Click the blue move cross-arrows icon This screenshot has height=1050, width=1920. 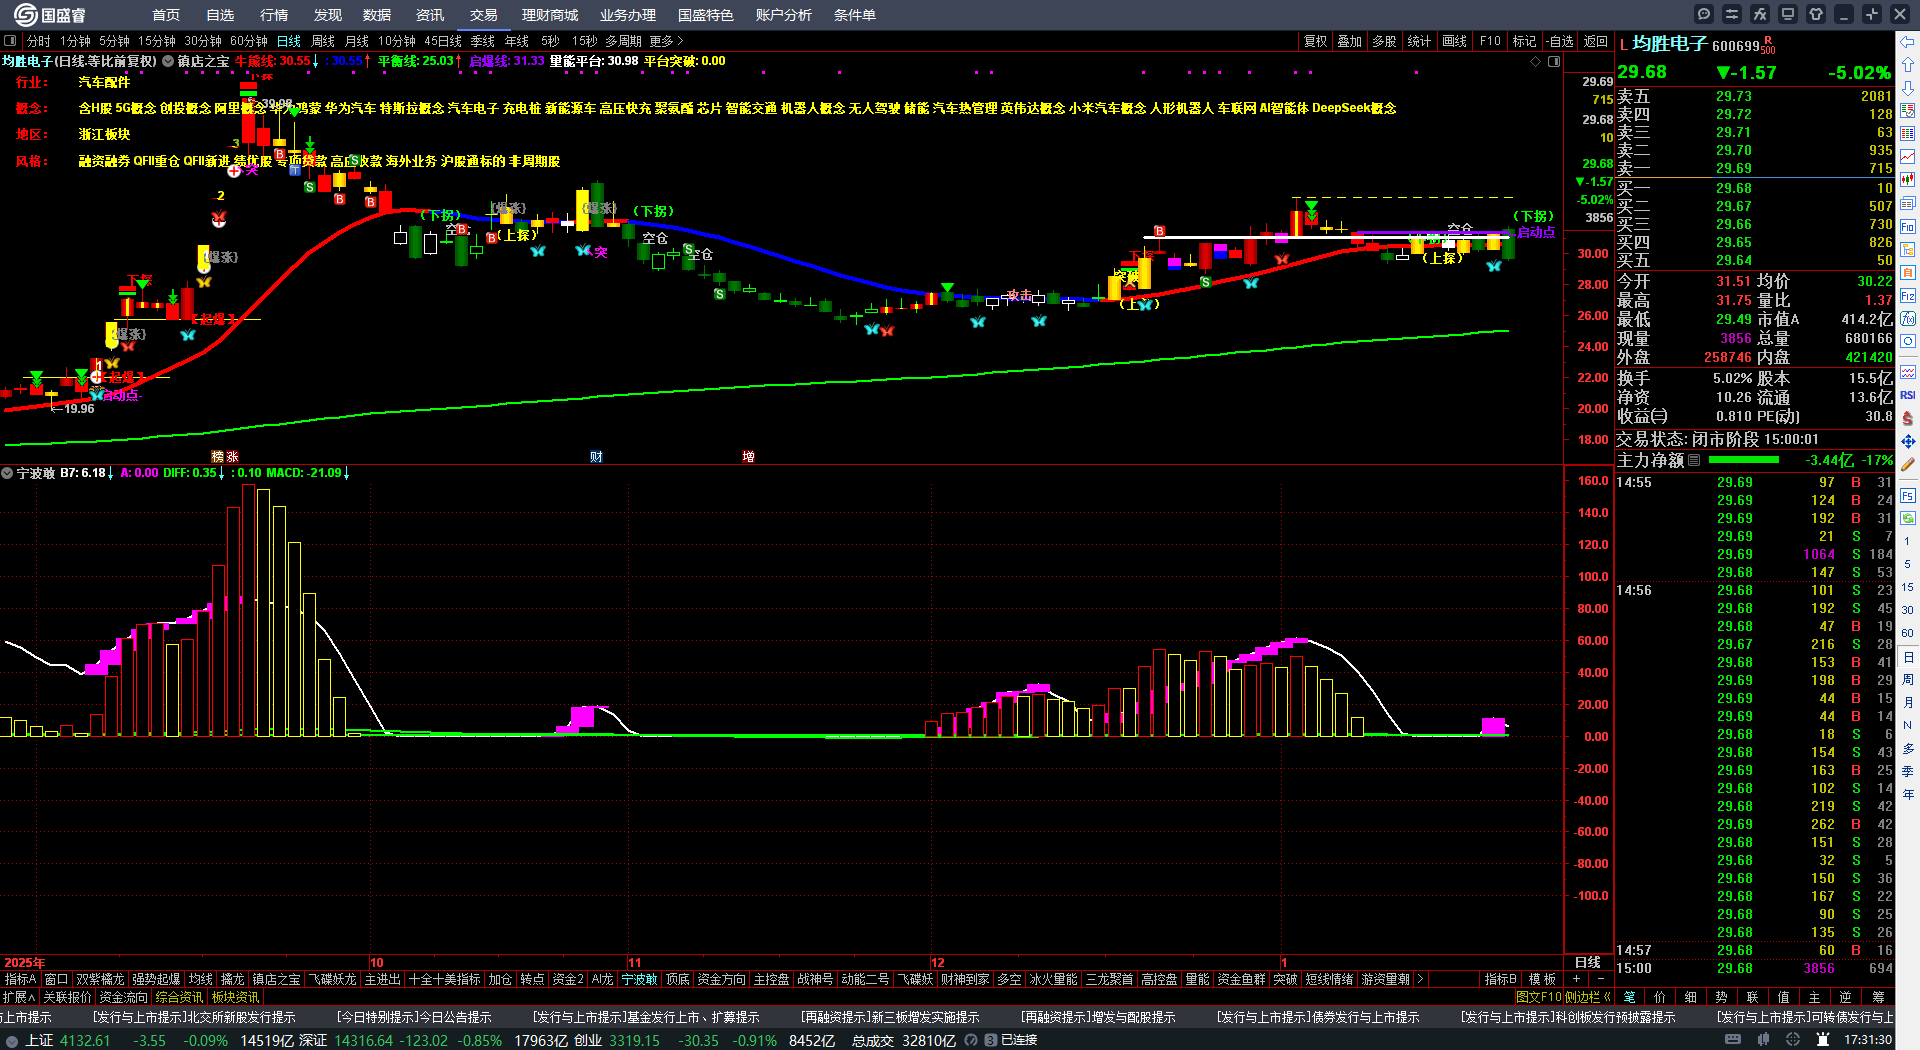pyautogui.click(x=1908, y=441)
